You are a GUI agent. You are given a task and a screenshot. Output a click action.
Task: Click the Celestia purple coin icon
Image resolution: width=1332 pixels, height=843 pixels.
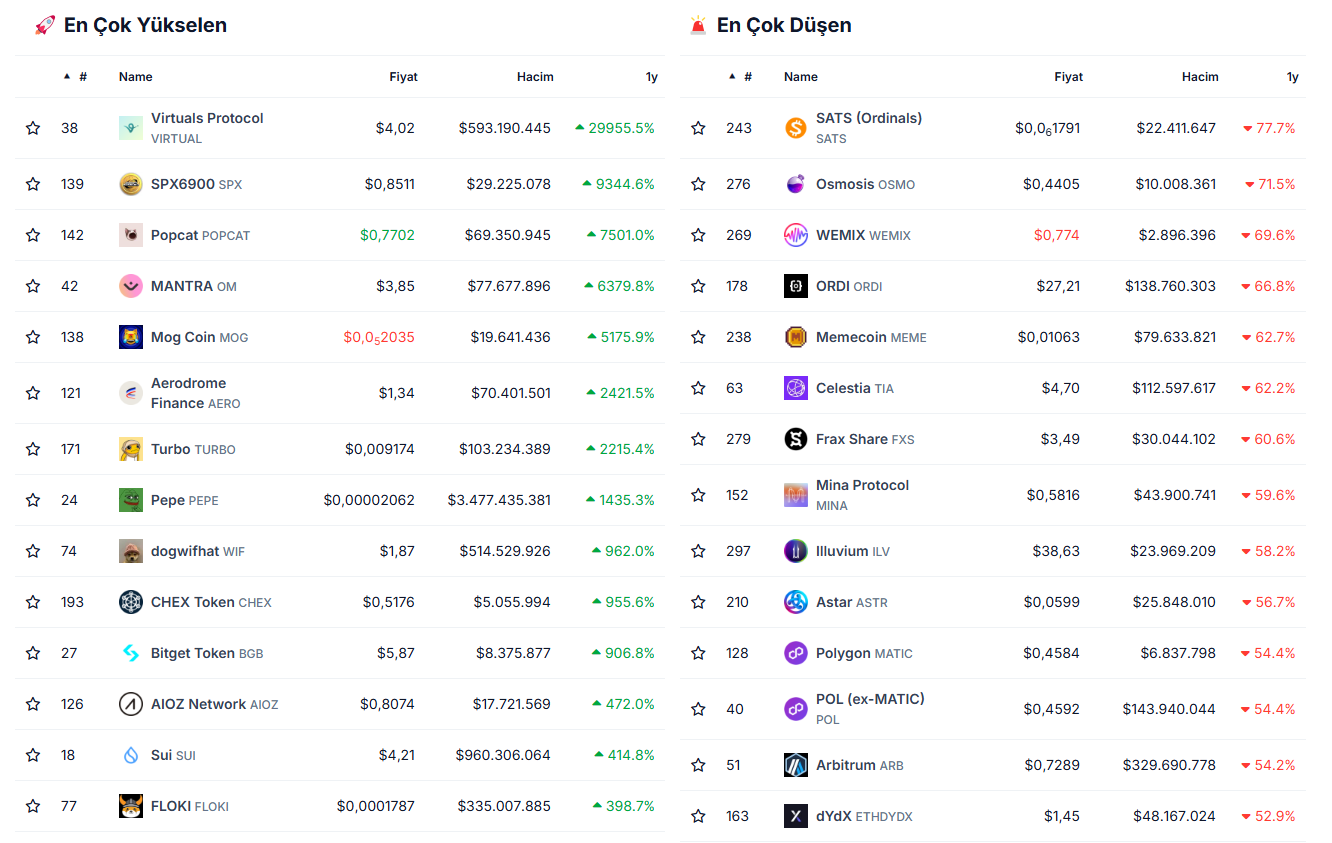[x=796, y=388]
